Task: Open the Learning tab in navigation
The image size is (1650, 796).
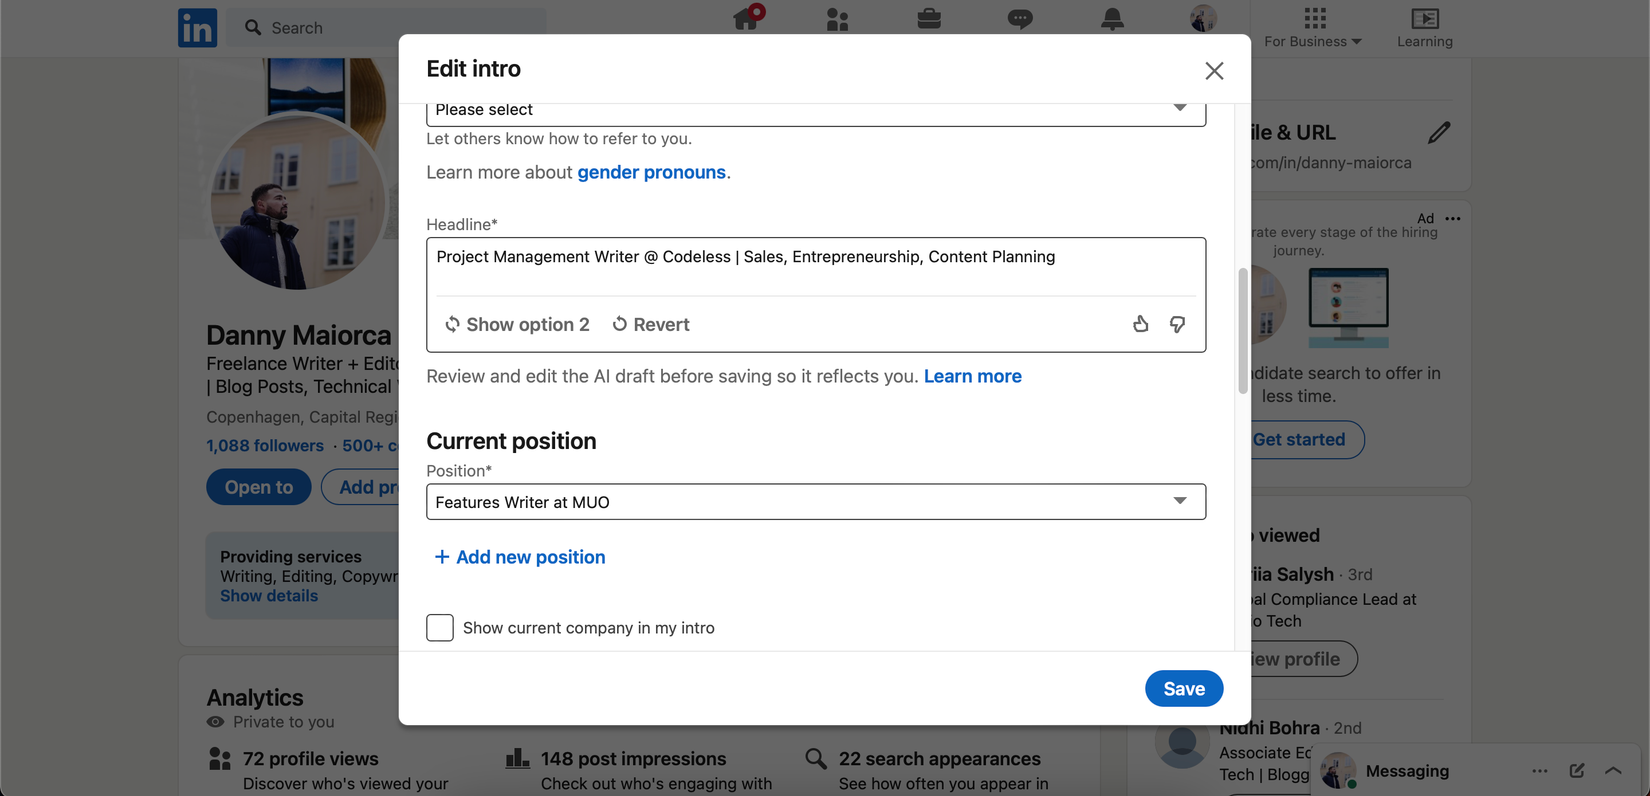Action: point(1424,27)
